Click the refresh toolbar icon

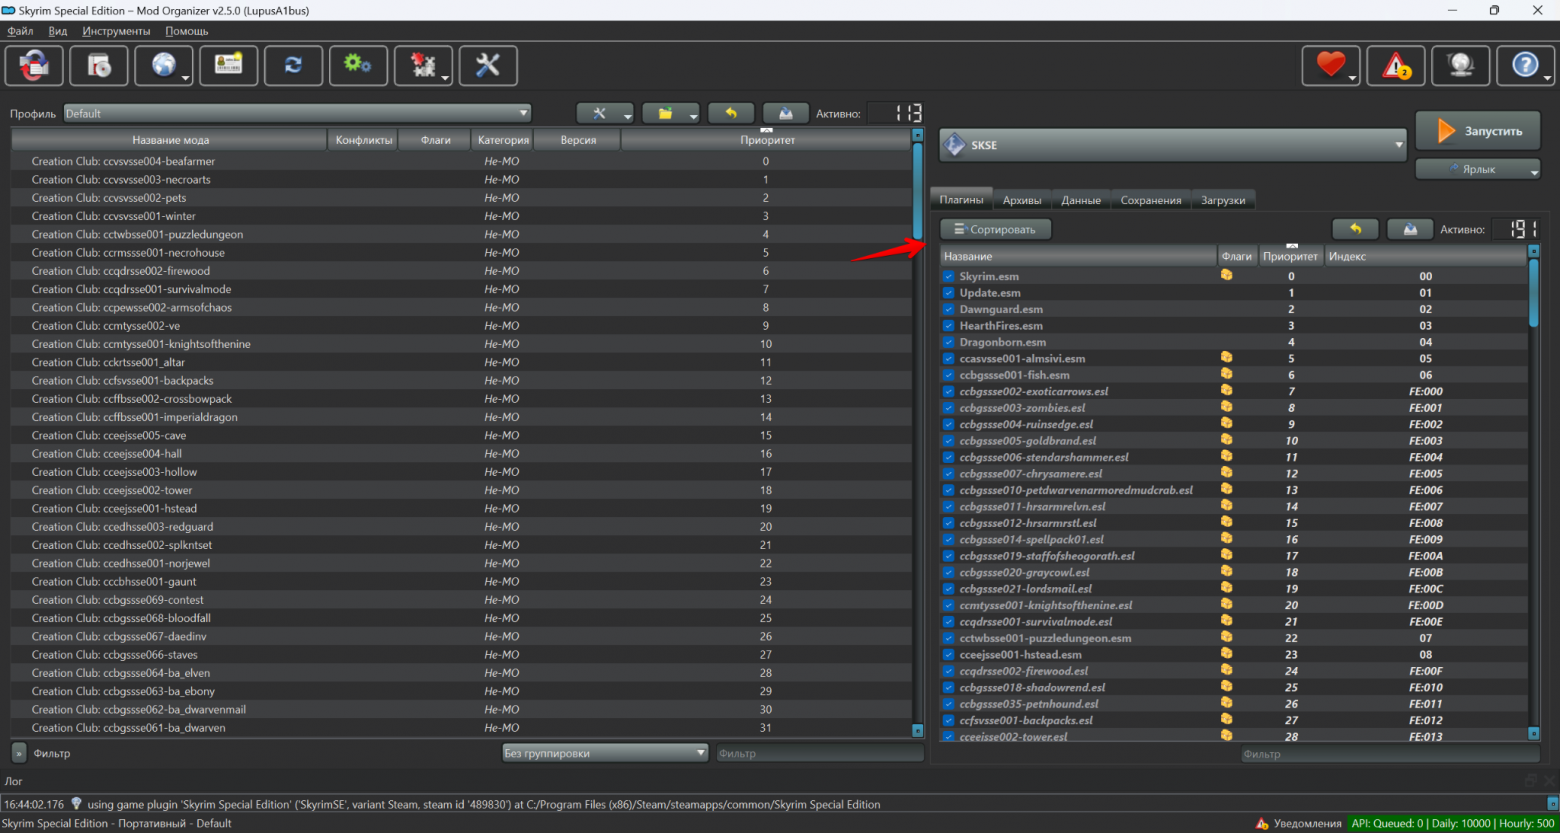click(293, 66)
